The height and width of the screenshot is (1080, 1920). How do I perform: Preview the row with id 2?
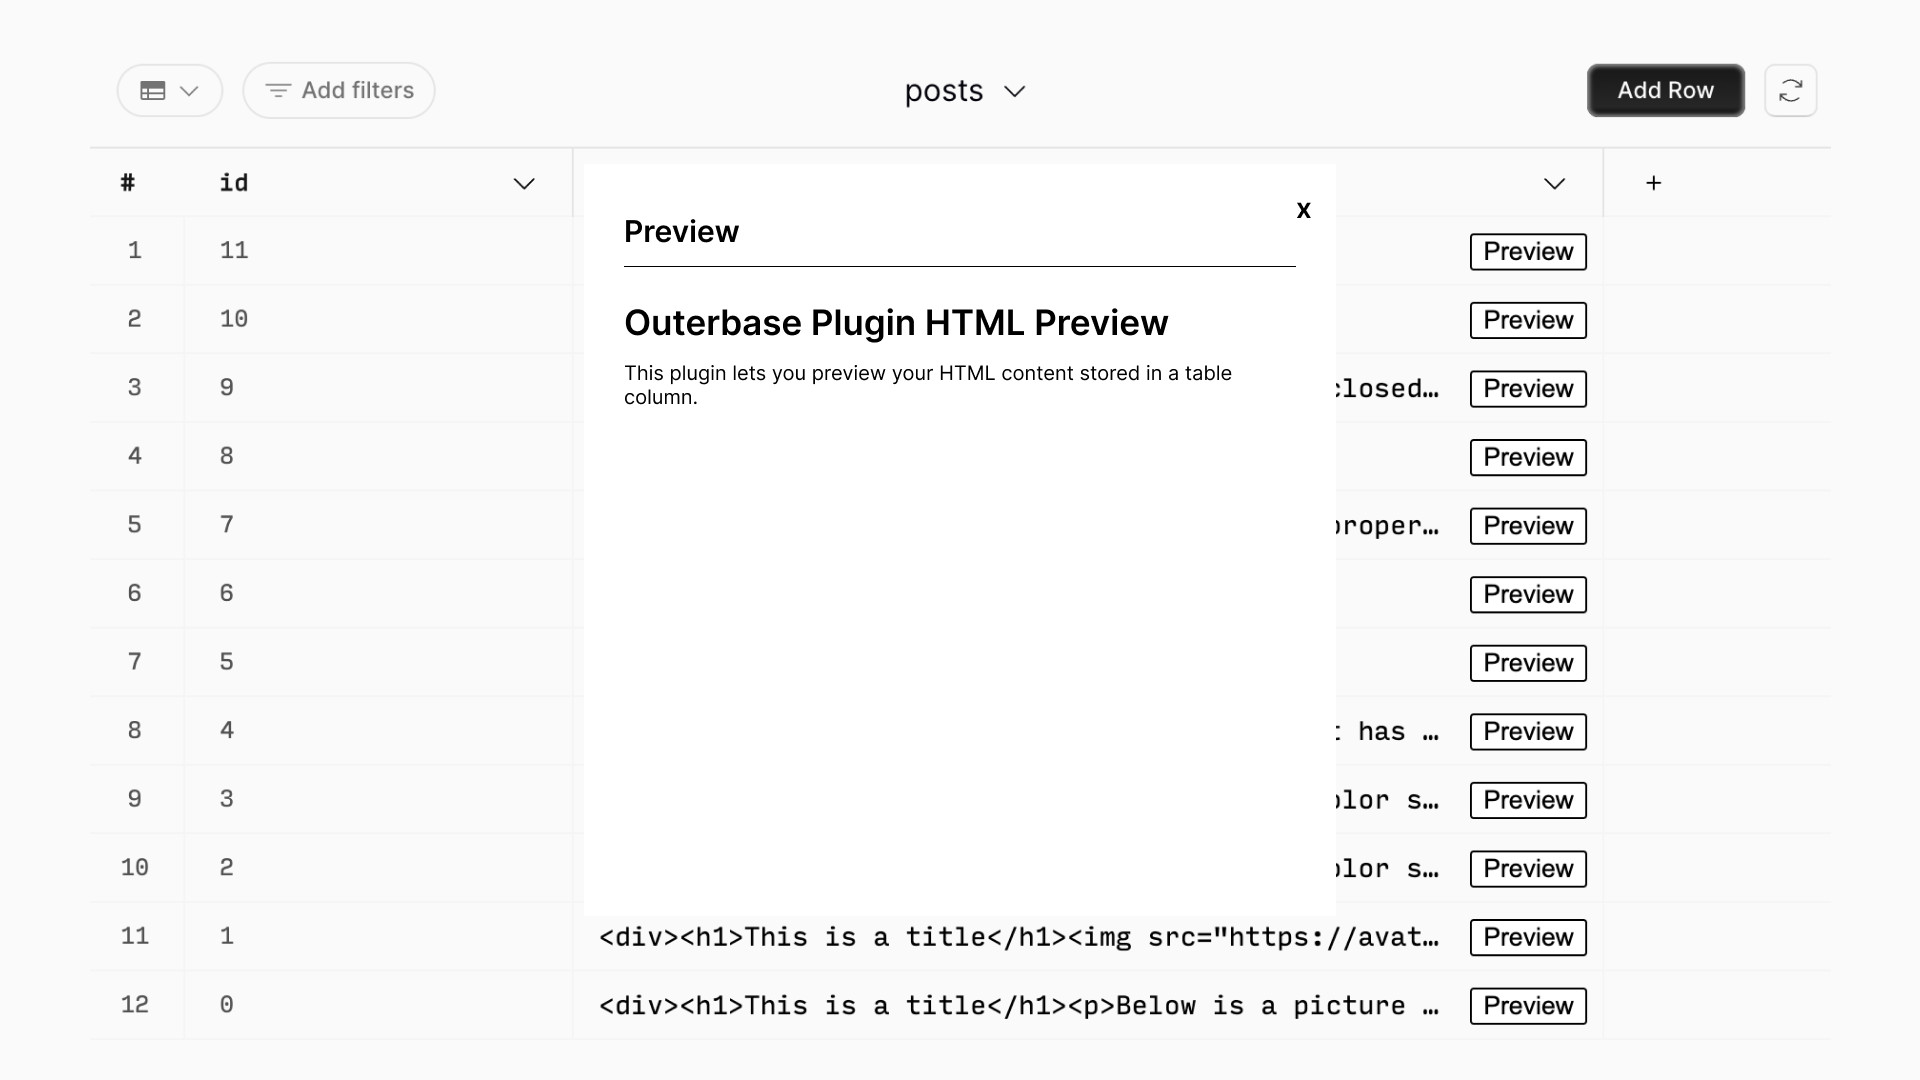tap(1528, 869)
